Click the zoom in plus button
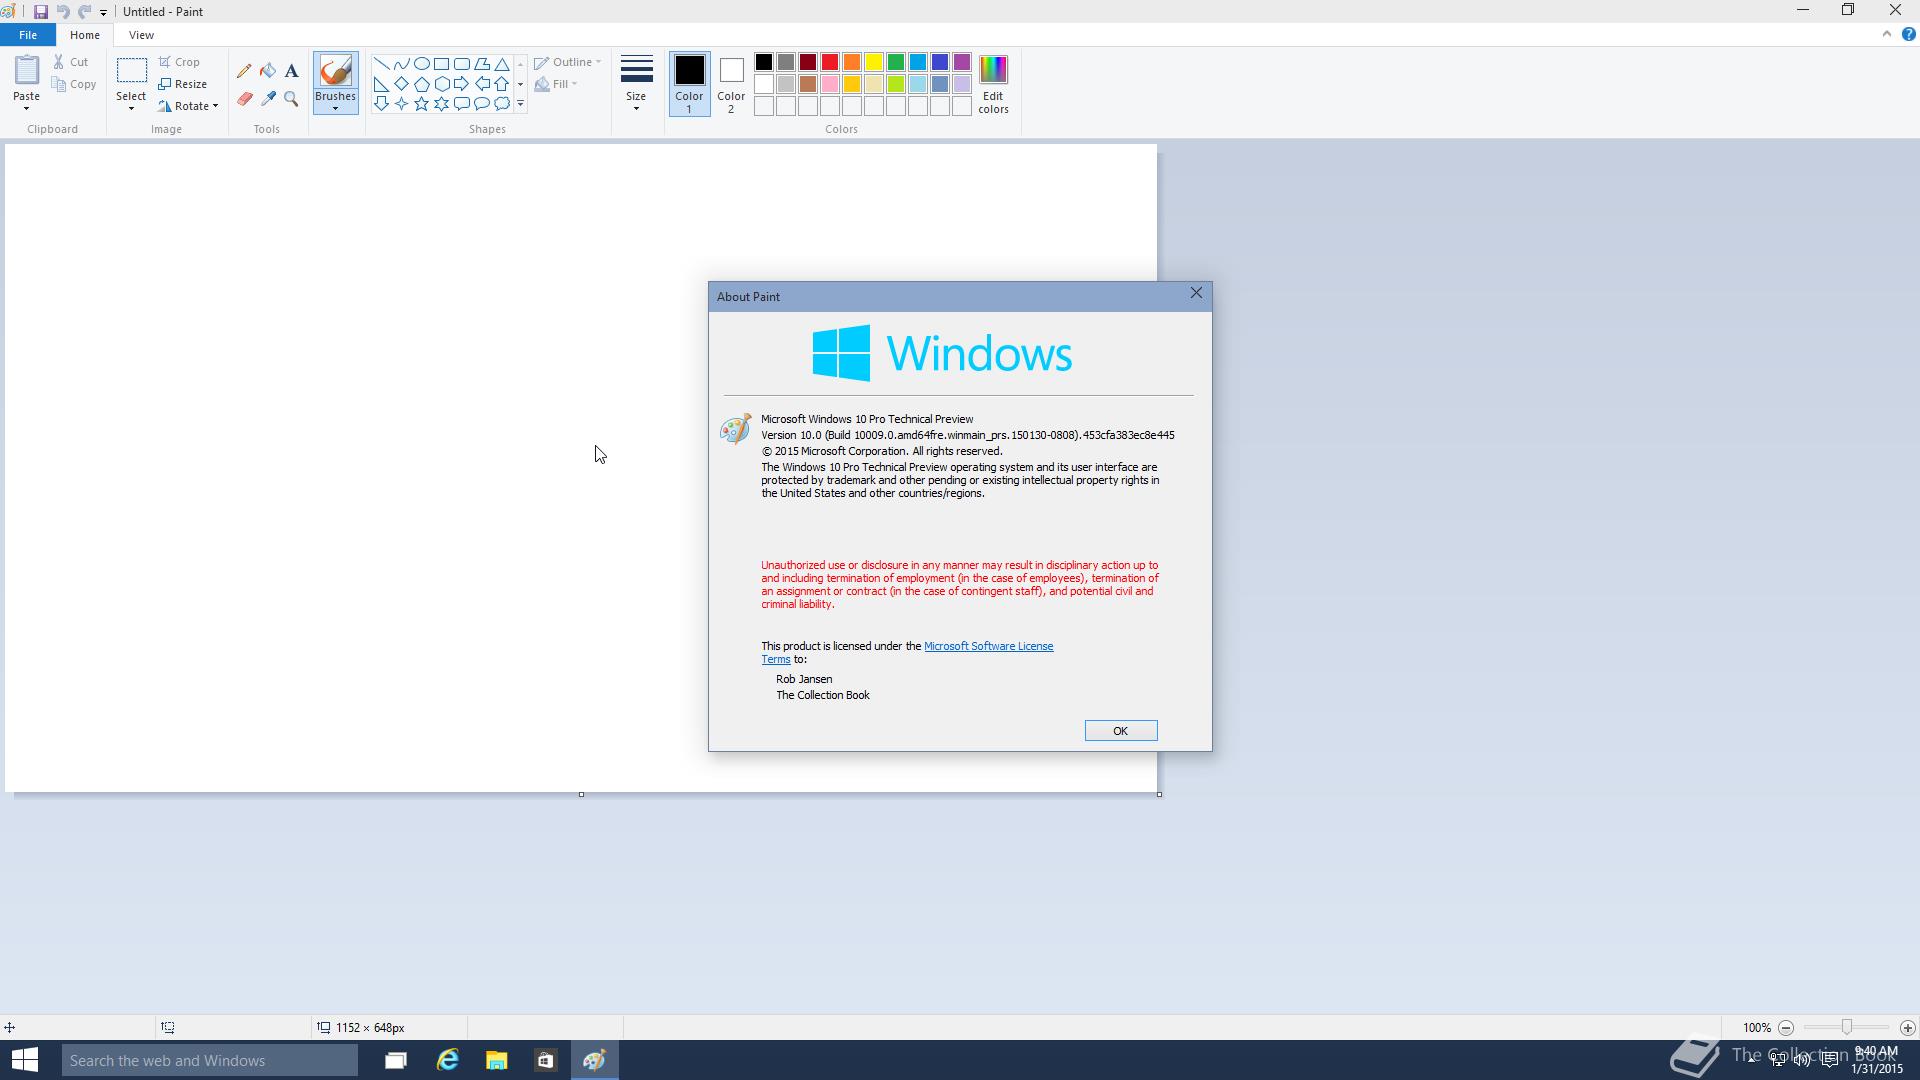 click(x=1907, y=1028)
